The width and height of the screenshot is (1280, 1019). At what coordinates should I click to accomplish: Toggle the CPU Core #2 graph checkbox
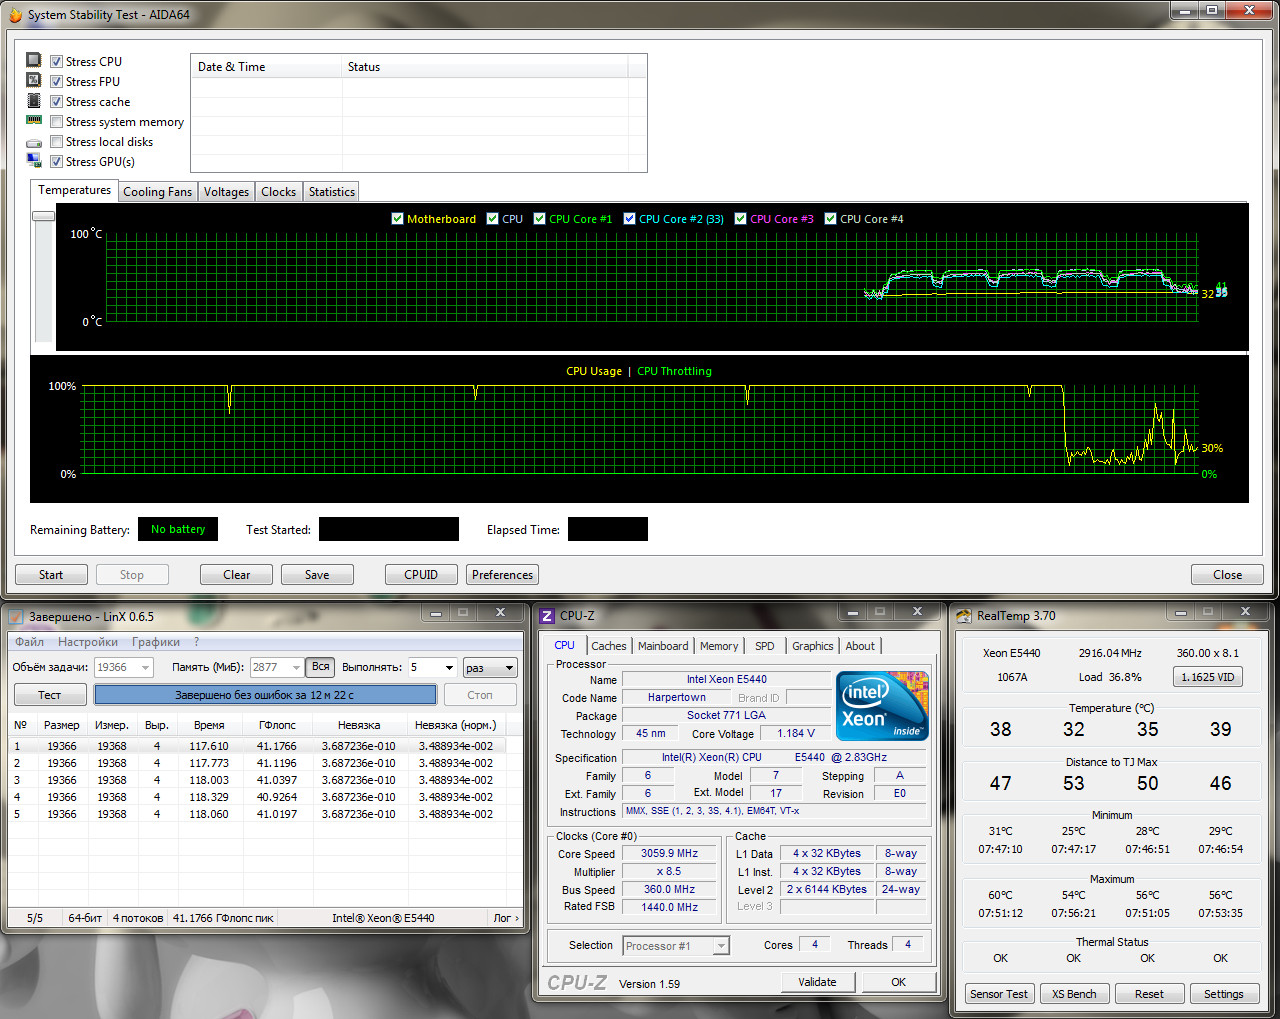(x=629, y=219)
